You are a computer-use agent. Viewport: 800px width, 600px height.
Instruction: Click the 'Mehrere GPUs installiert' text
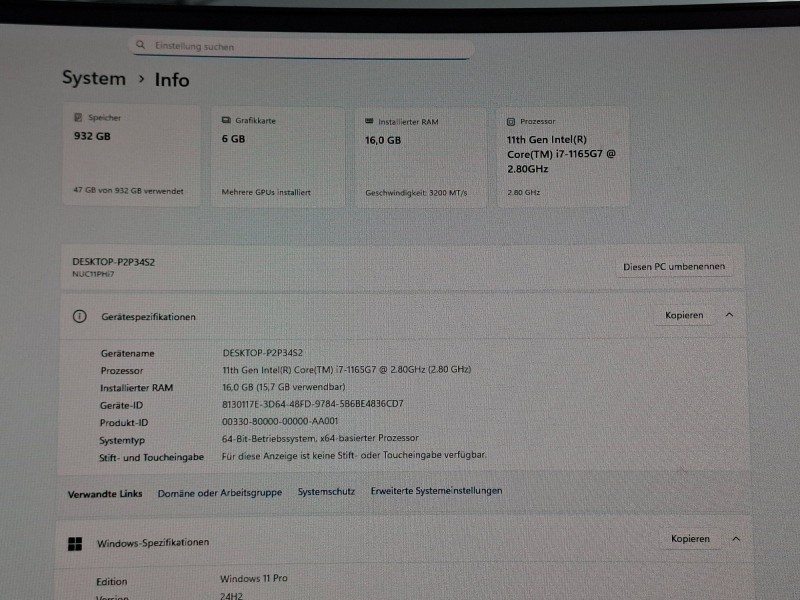click(266, 192)
